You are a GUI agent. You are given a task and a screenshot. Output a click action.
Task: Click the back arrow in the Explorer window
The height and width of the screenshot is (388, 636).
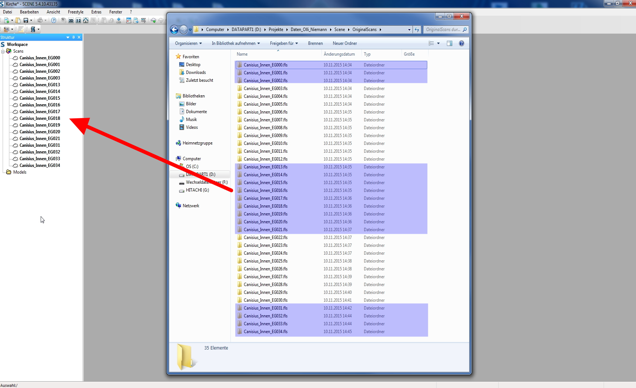coord(174,30)
